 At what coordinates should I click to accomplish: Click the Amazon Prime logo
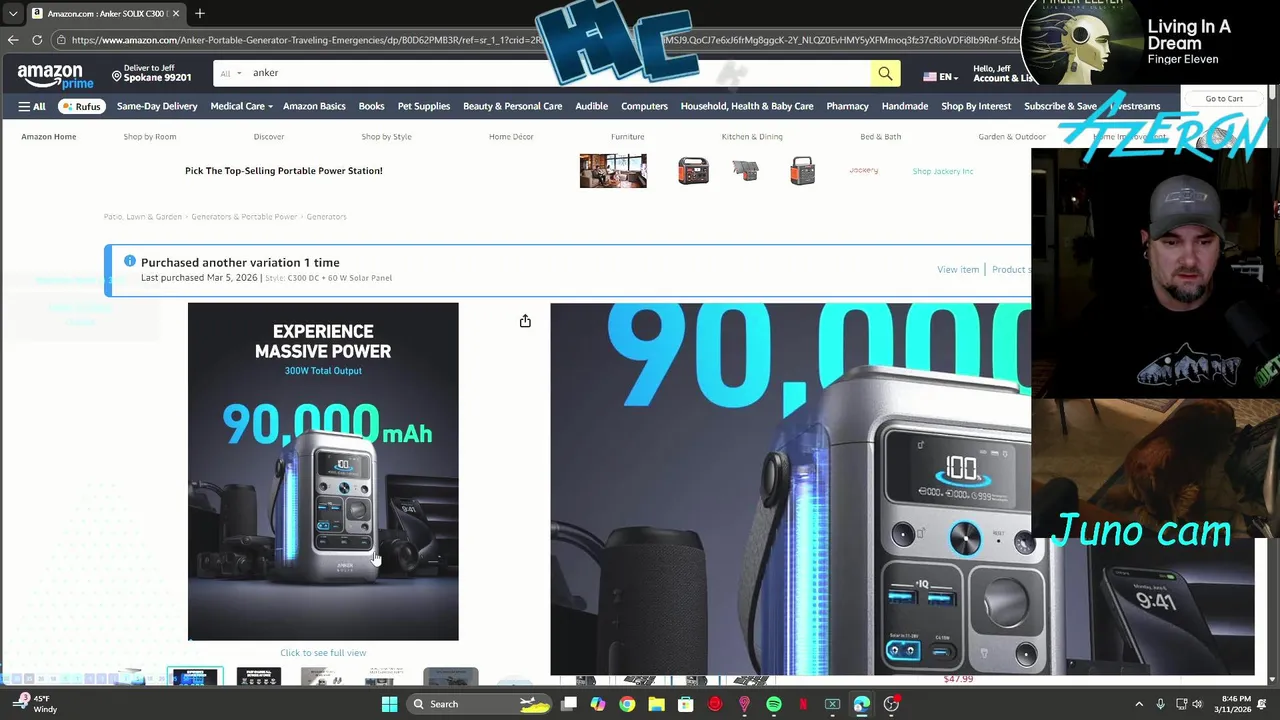coord(55,76)
